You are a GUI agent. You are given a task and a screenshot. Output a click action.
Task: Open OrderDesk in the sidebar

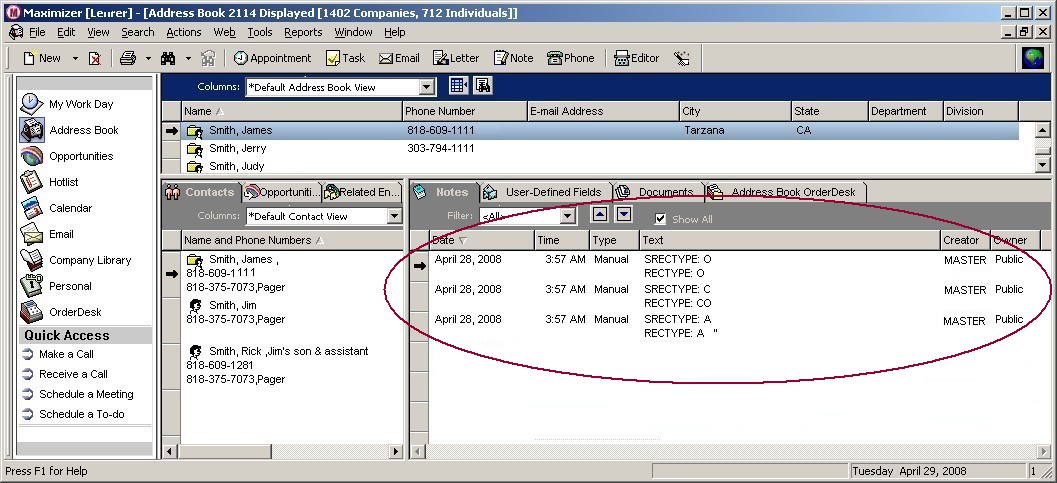click(x=61, y=312)
